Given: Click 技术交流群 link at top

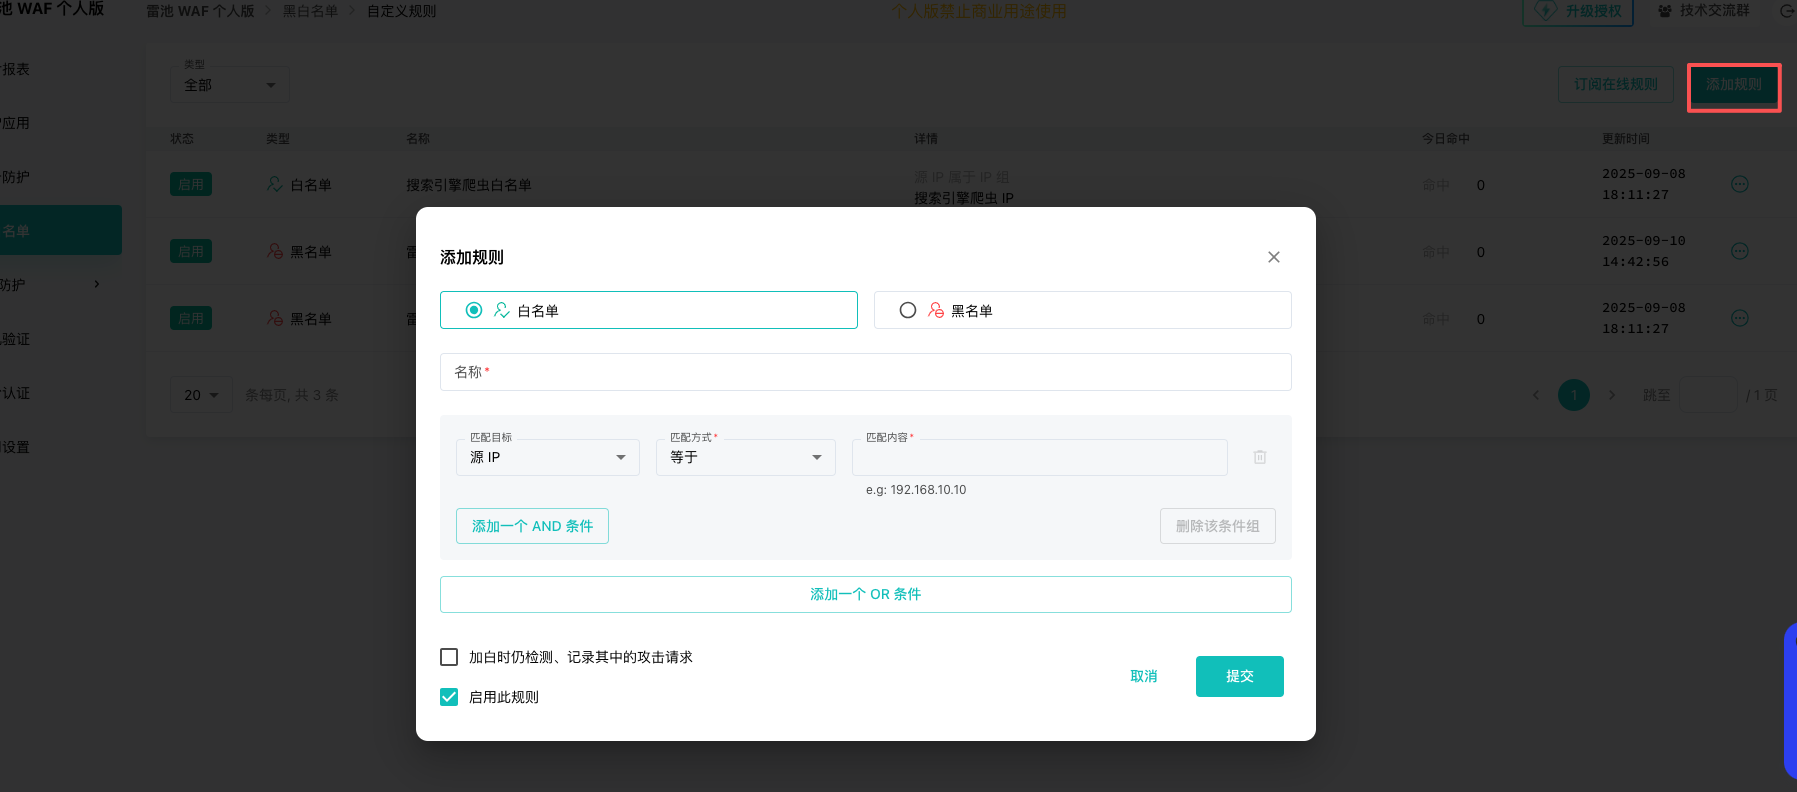Looking at the screenshot, I should pyautogui.click(x=1704, y=11).
